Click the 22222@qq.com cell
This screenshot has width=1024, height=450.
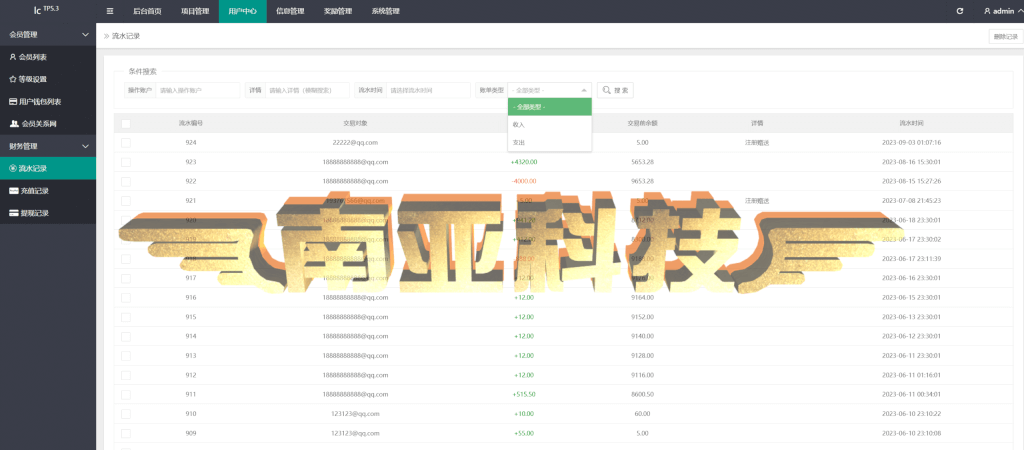pos(355,142)
